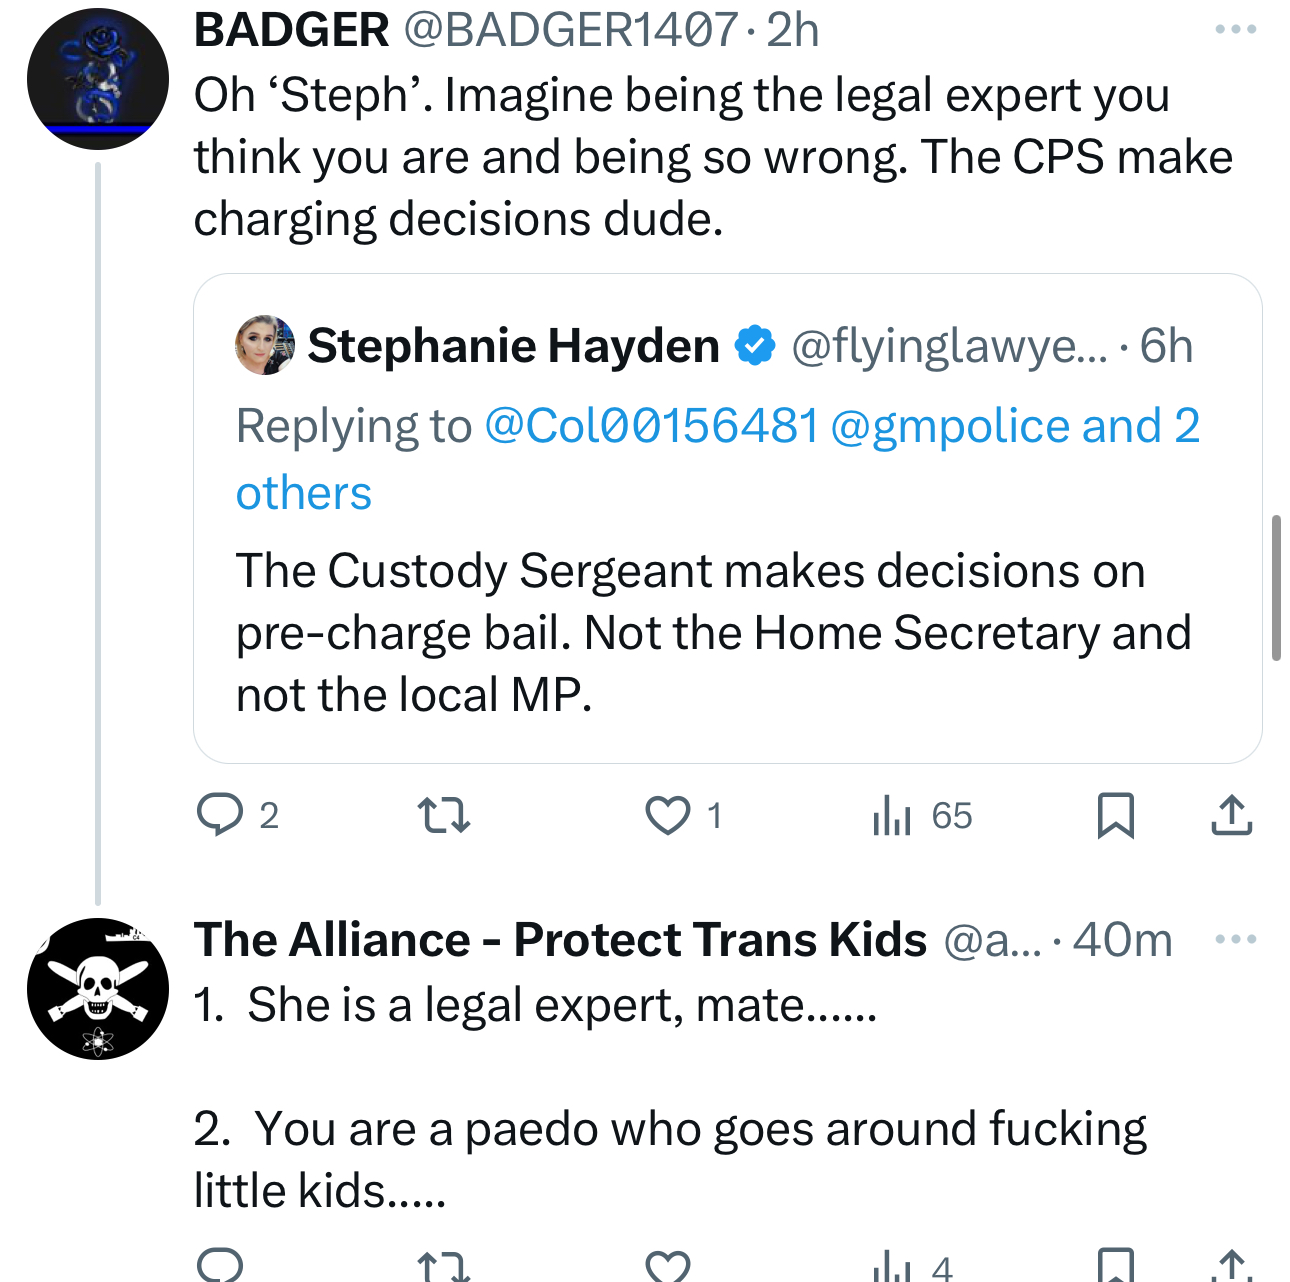Bookmark BADGER's tweet
The width and height of the screenshot is (1290, 1282).
click(x=1115, y=814)
